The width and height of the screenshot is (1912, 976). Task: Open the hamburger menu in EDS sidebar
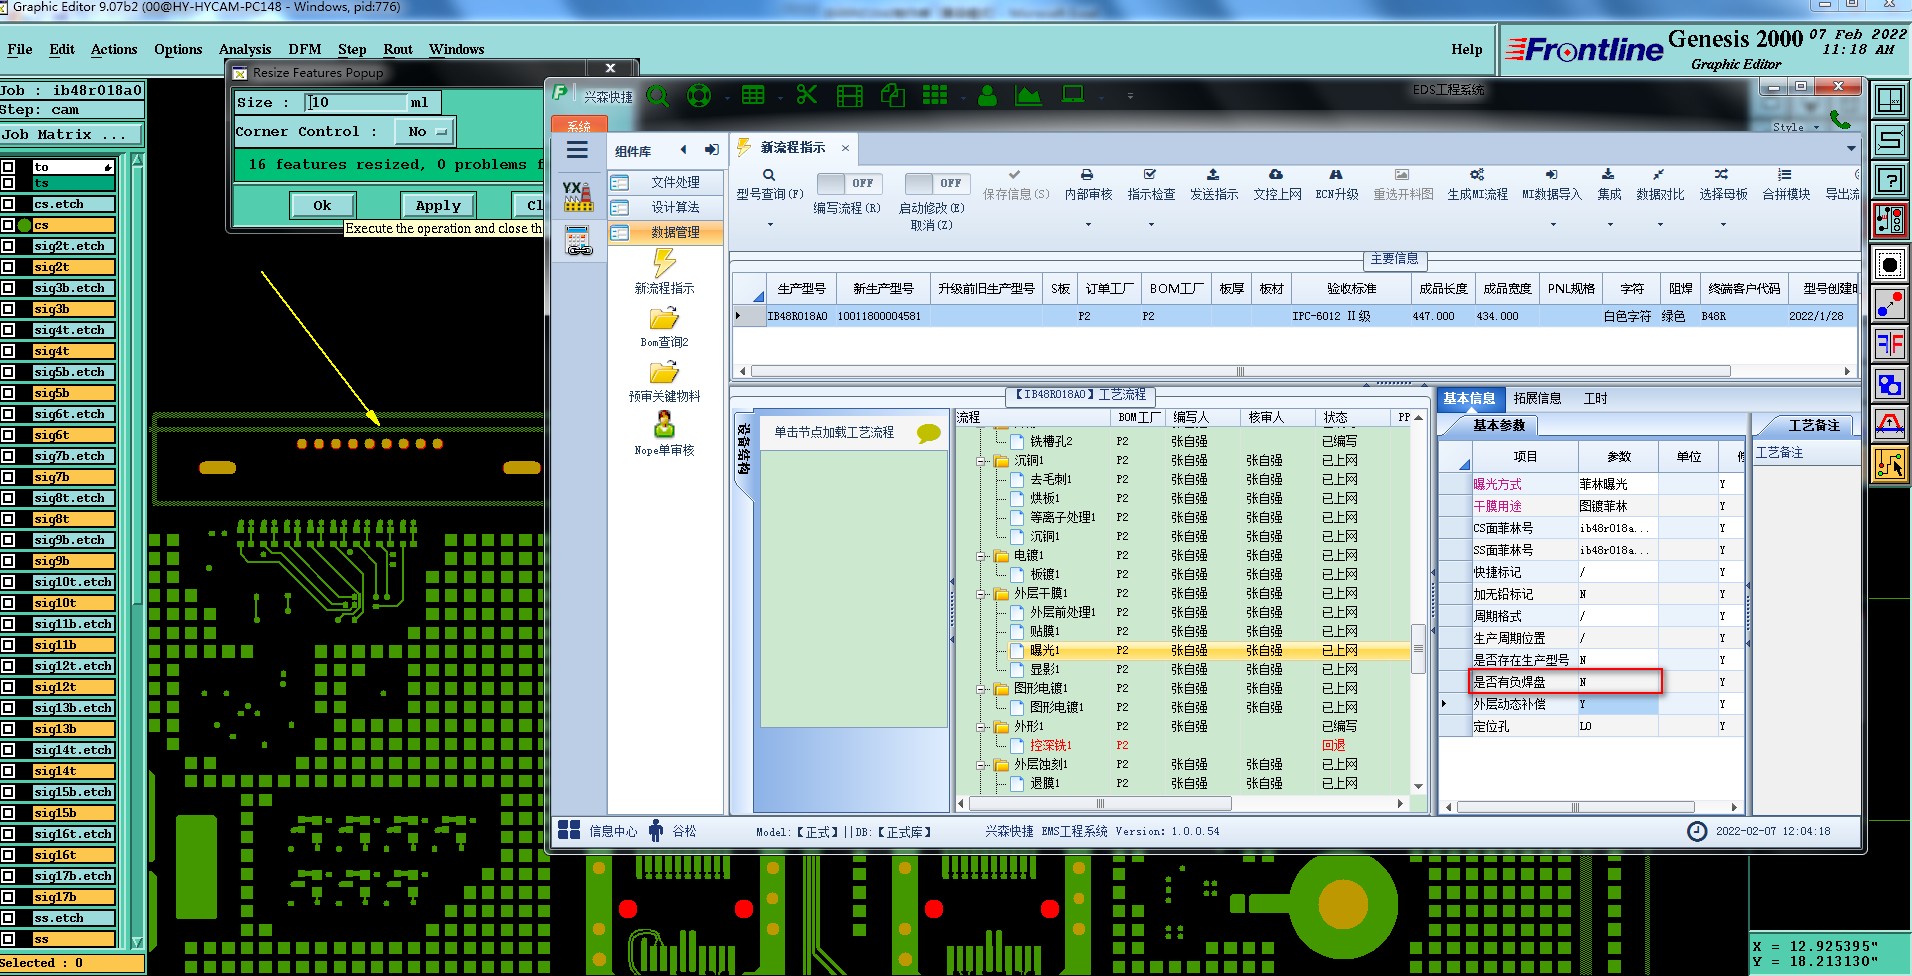click(577, 150)
